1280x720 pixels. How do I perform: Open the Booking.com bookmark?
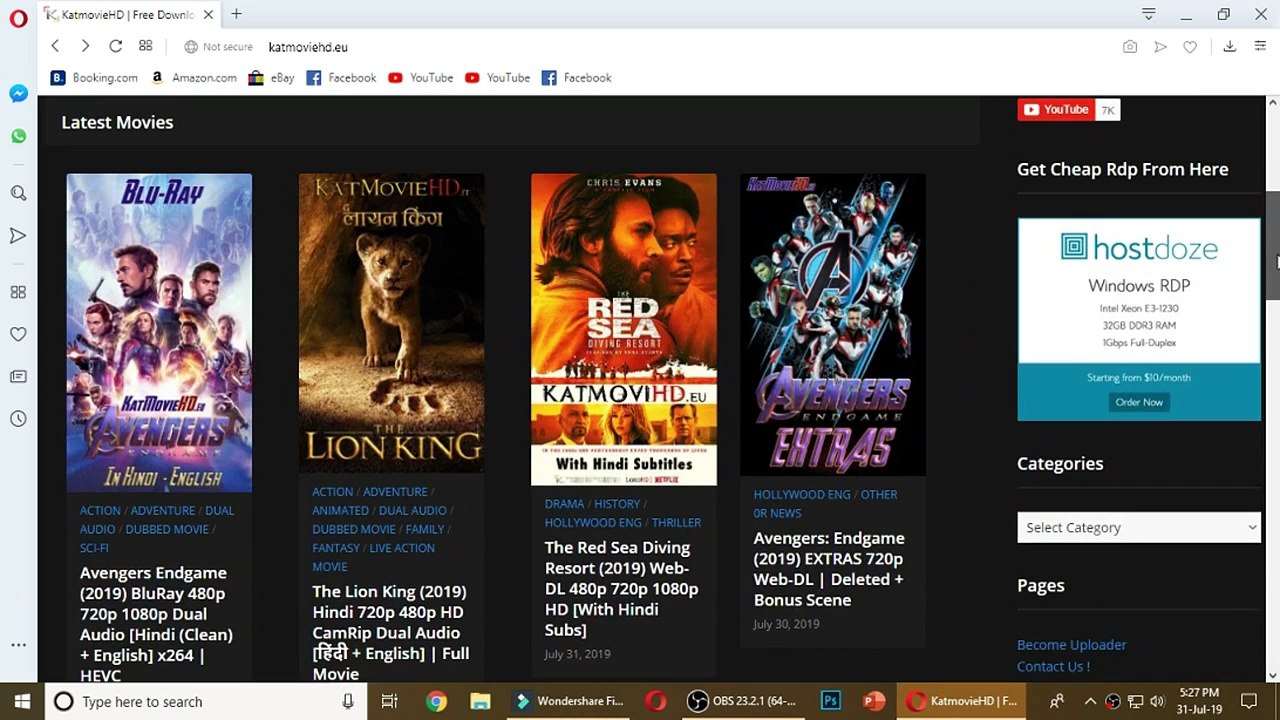(x=94, y=78)
